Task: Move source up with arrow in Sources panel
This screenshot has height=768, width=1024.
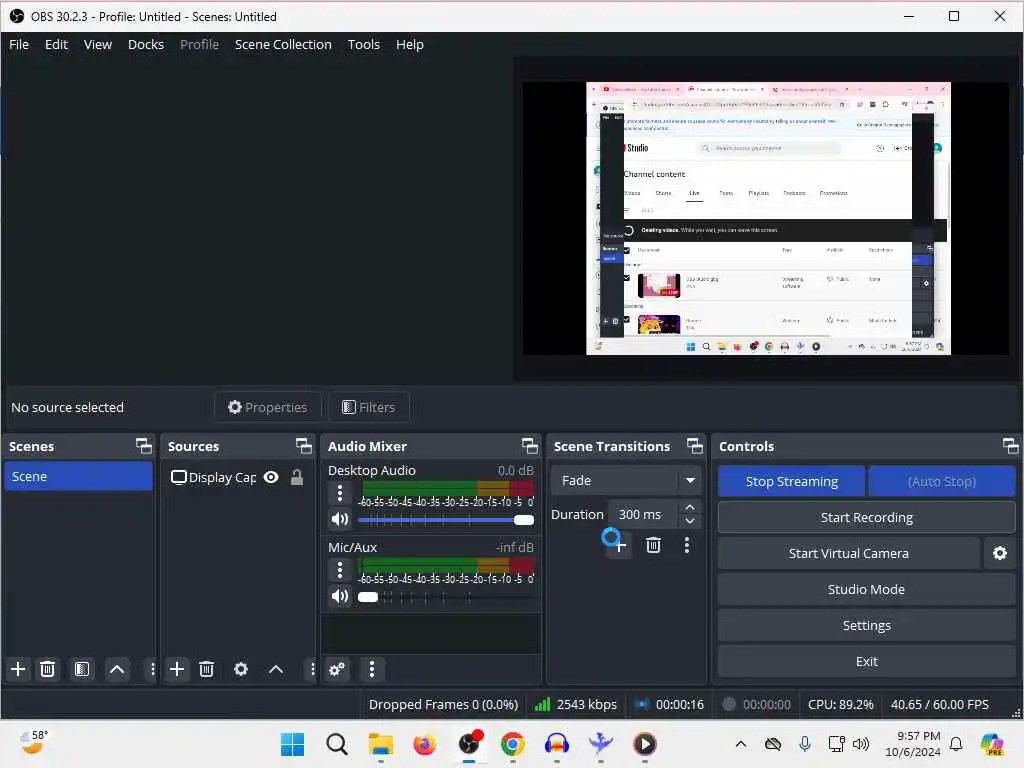Action: (x=276, y=669)
